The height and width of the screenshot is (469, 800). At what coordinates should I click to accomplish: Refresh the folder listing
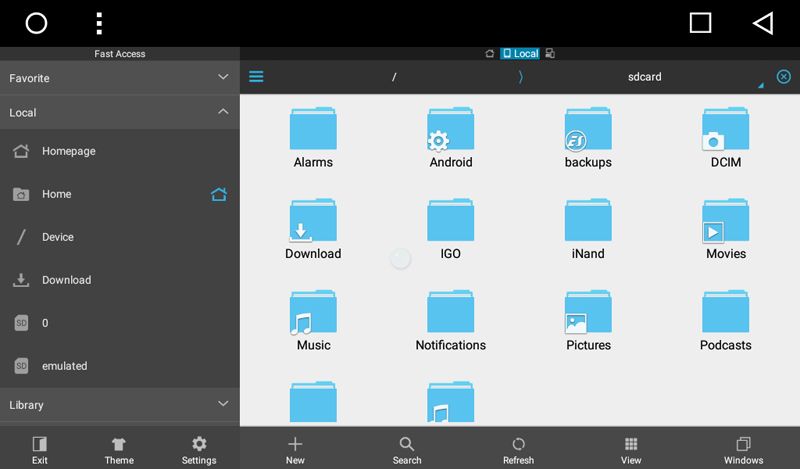[x=518, y=450]
